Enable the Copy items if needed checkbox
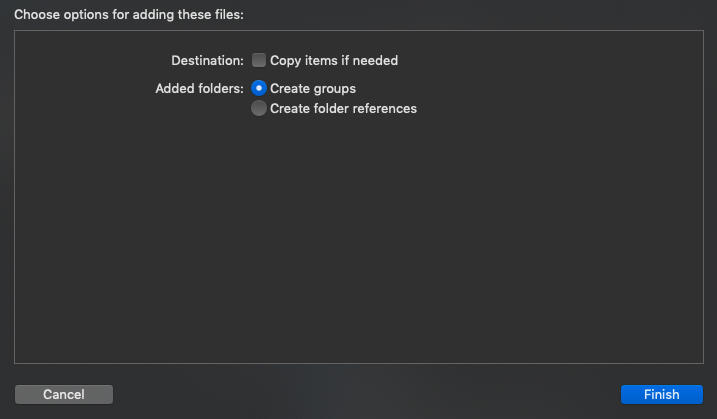This screenshot has height=419, width=717. click(259, 60)
